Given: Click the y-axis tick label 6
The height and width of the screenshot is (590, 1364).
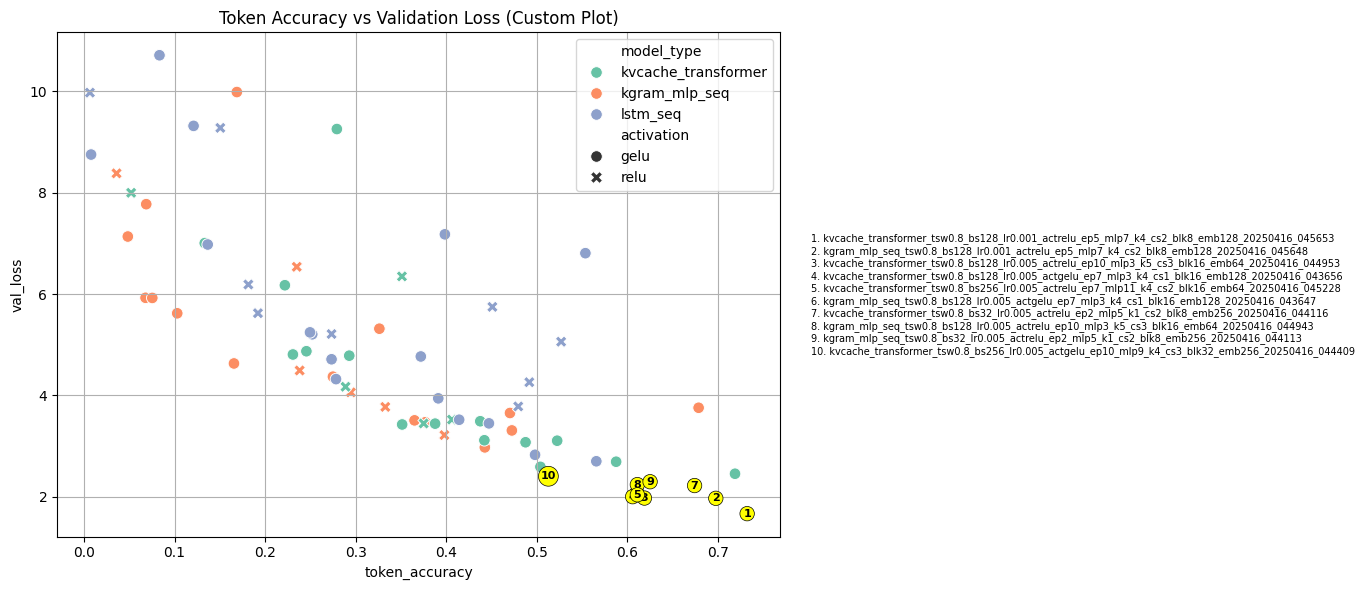Looking at the screenshot, I should (x=45, y=294).
